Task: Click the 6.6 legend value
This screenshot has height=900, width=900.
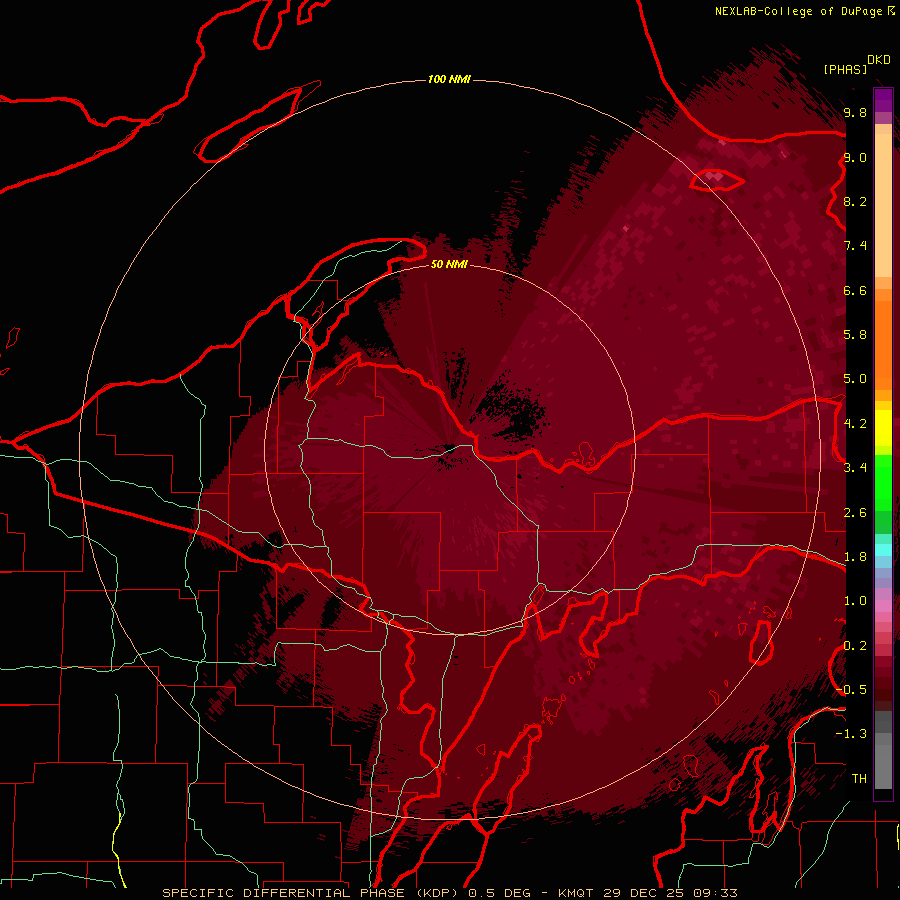Action: 855,290
